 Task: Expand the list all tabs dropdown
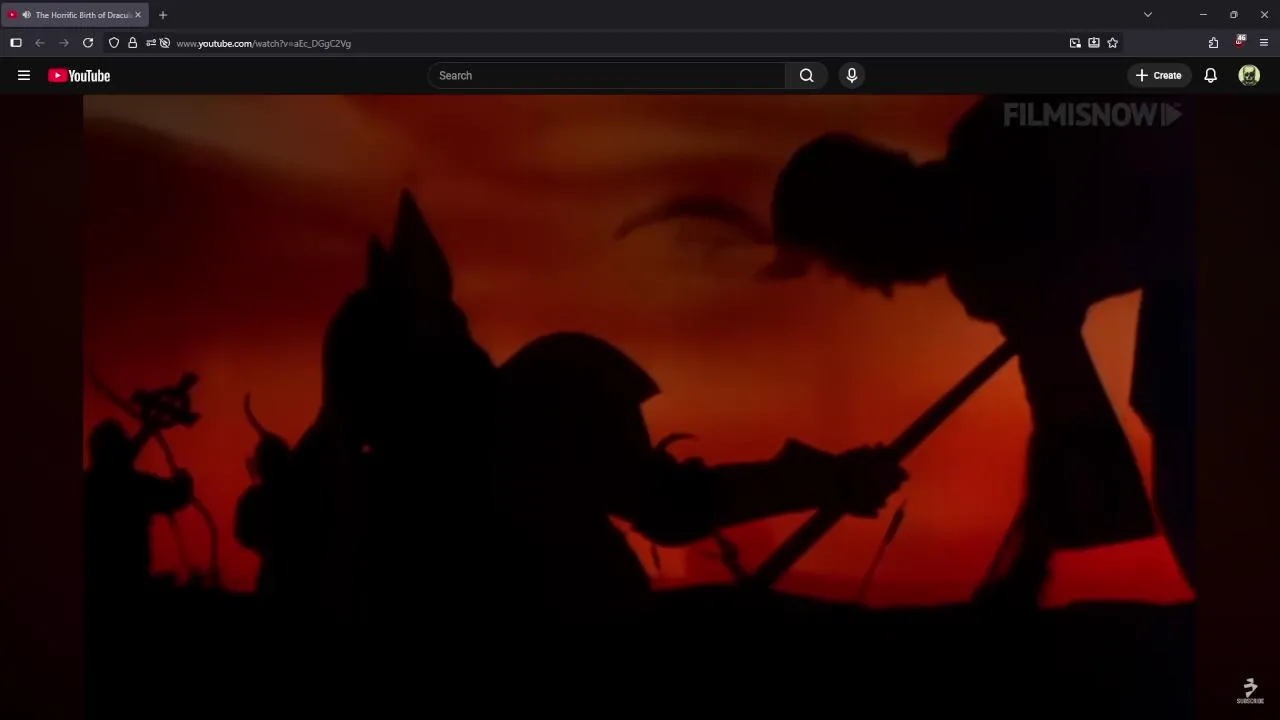click(1148, 15)
